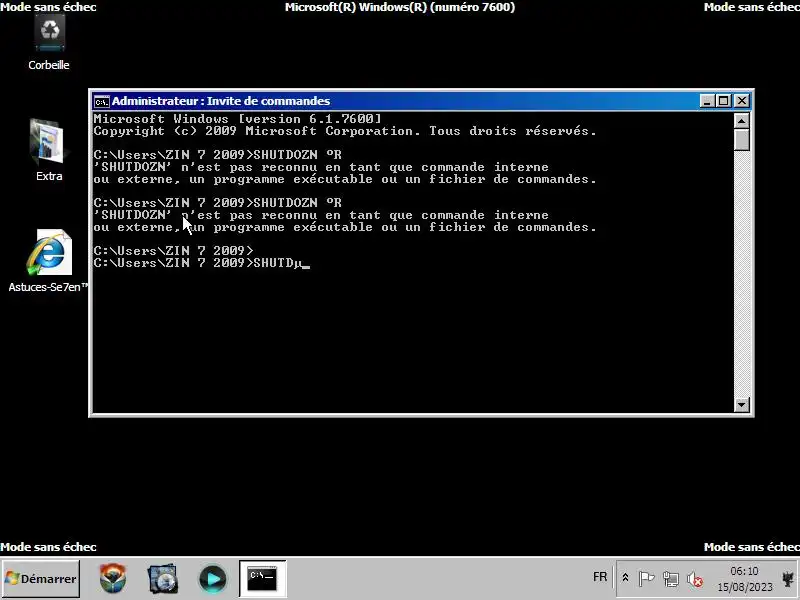
Task: Click the 'Copyright (c) 2009 Microsoft Corporation' line
Action: tap(345, 131)
